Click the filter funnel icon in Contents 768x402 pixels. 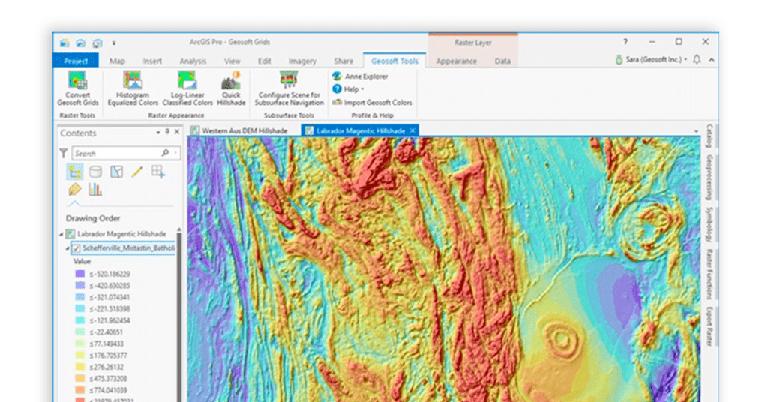pyautogui.click(x=64, y=153)
